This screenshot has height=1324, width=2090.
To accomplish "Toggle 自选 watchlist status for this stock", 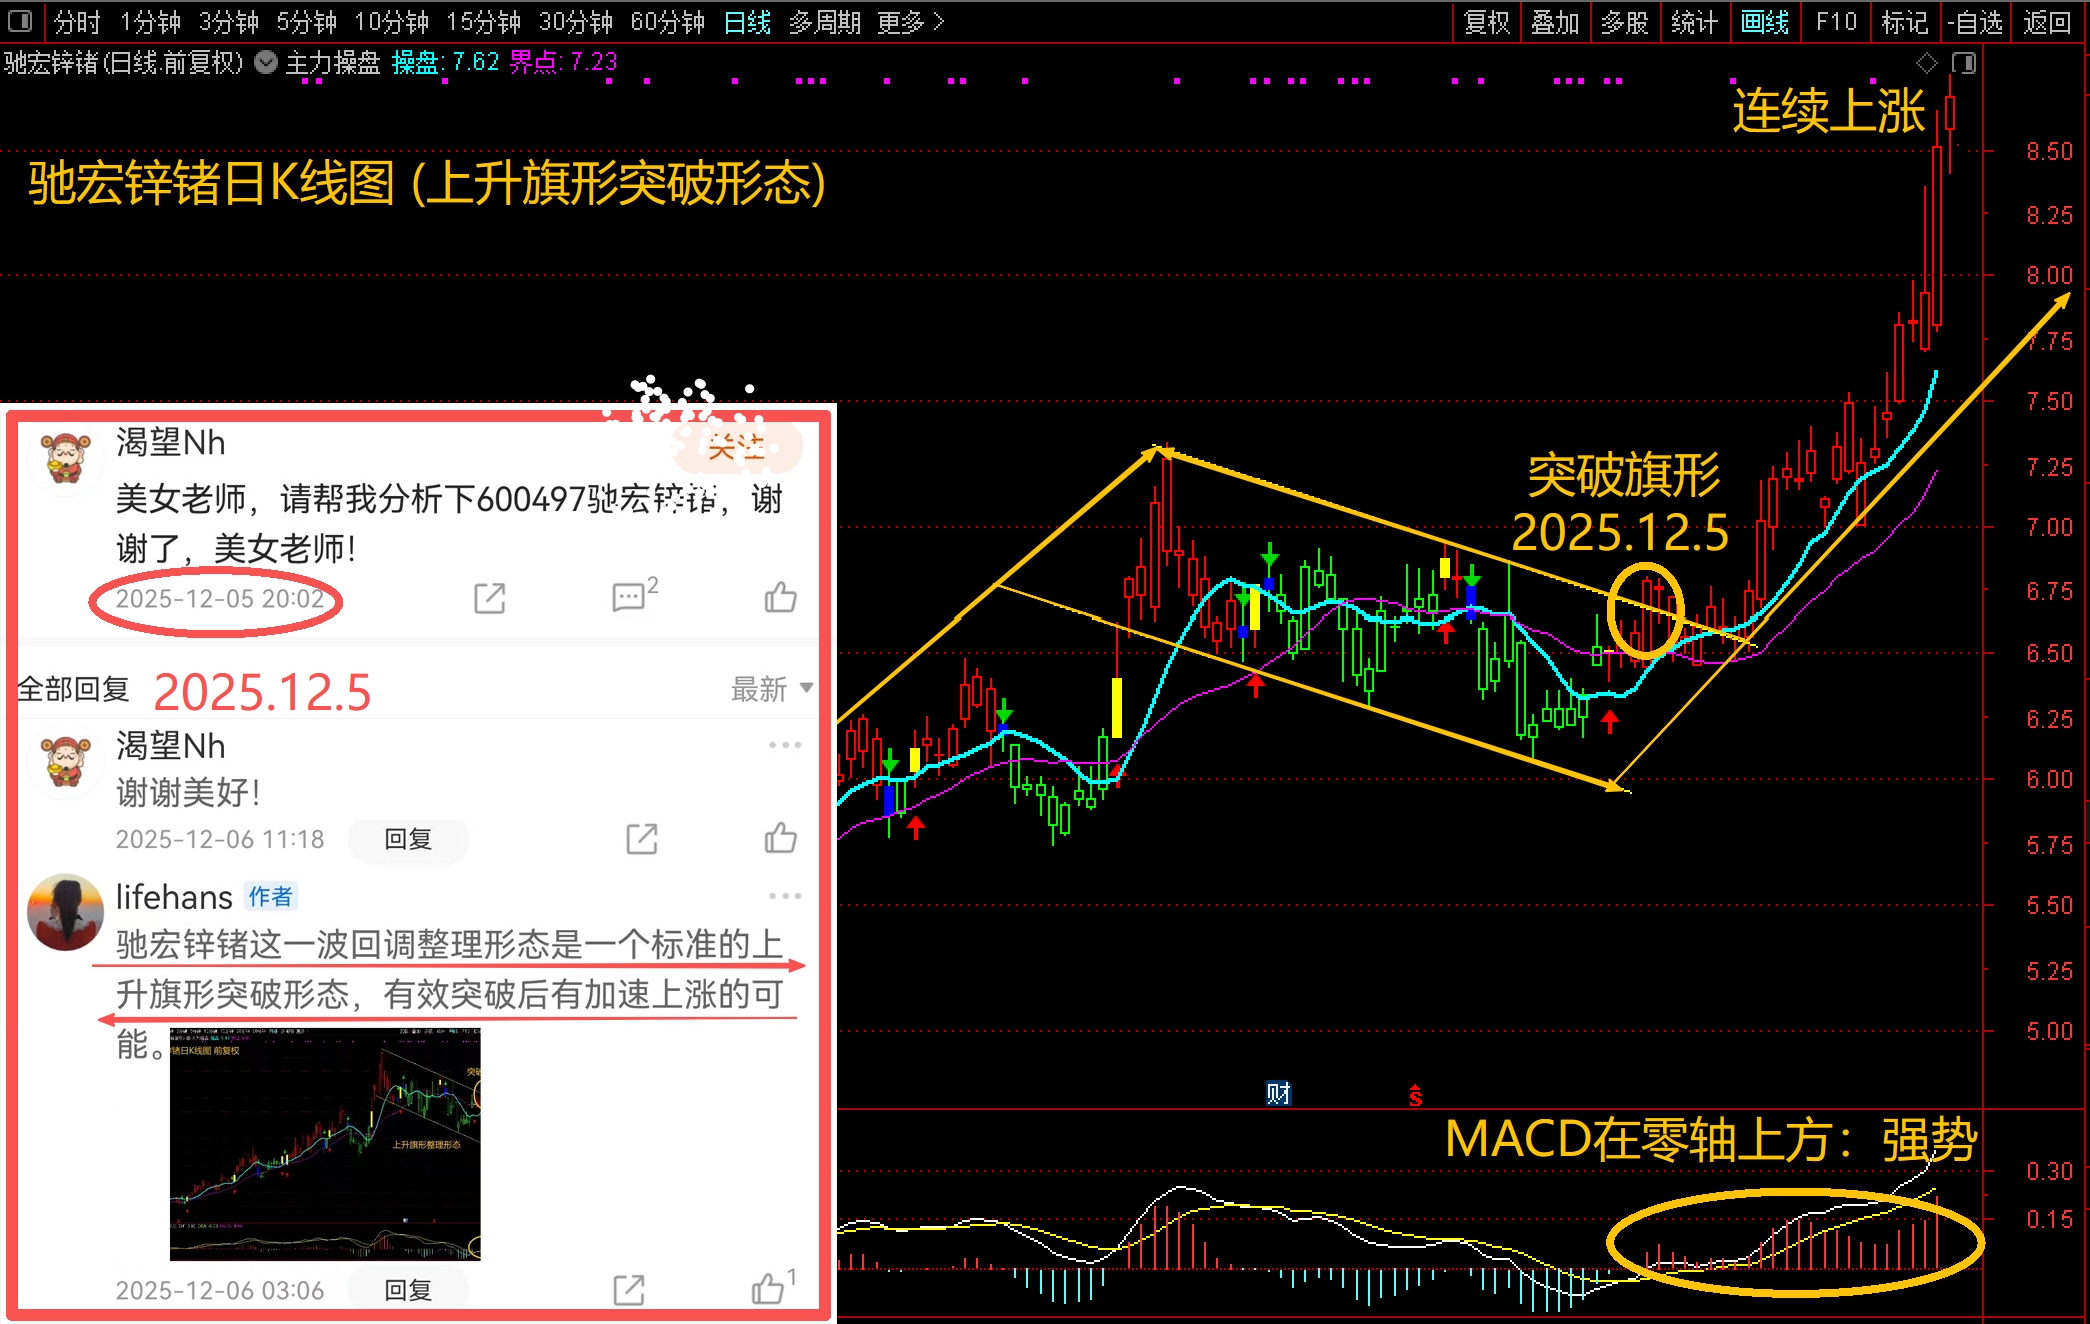I will click(x=1974, y=21).
